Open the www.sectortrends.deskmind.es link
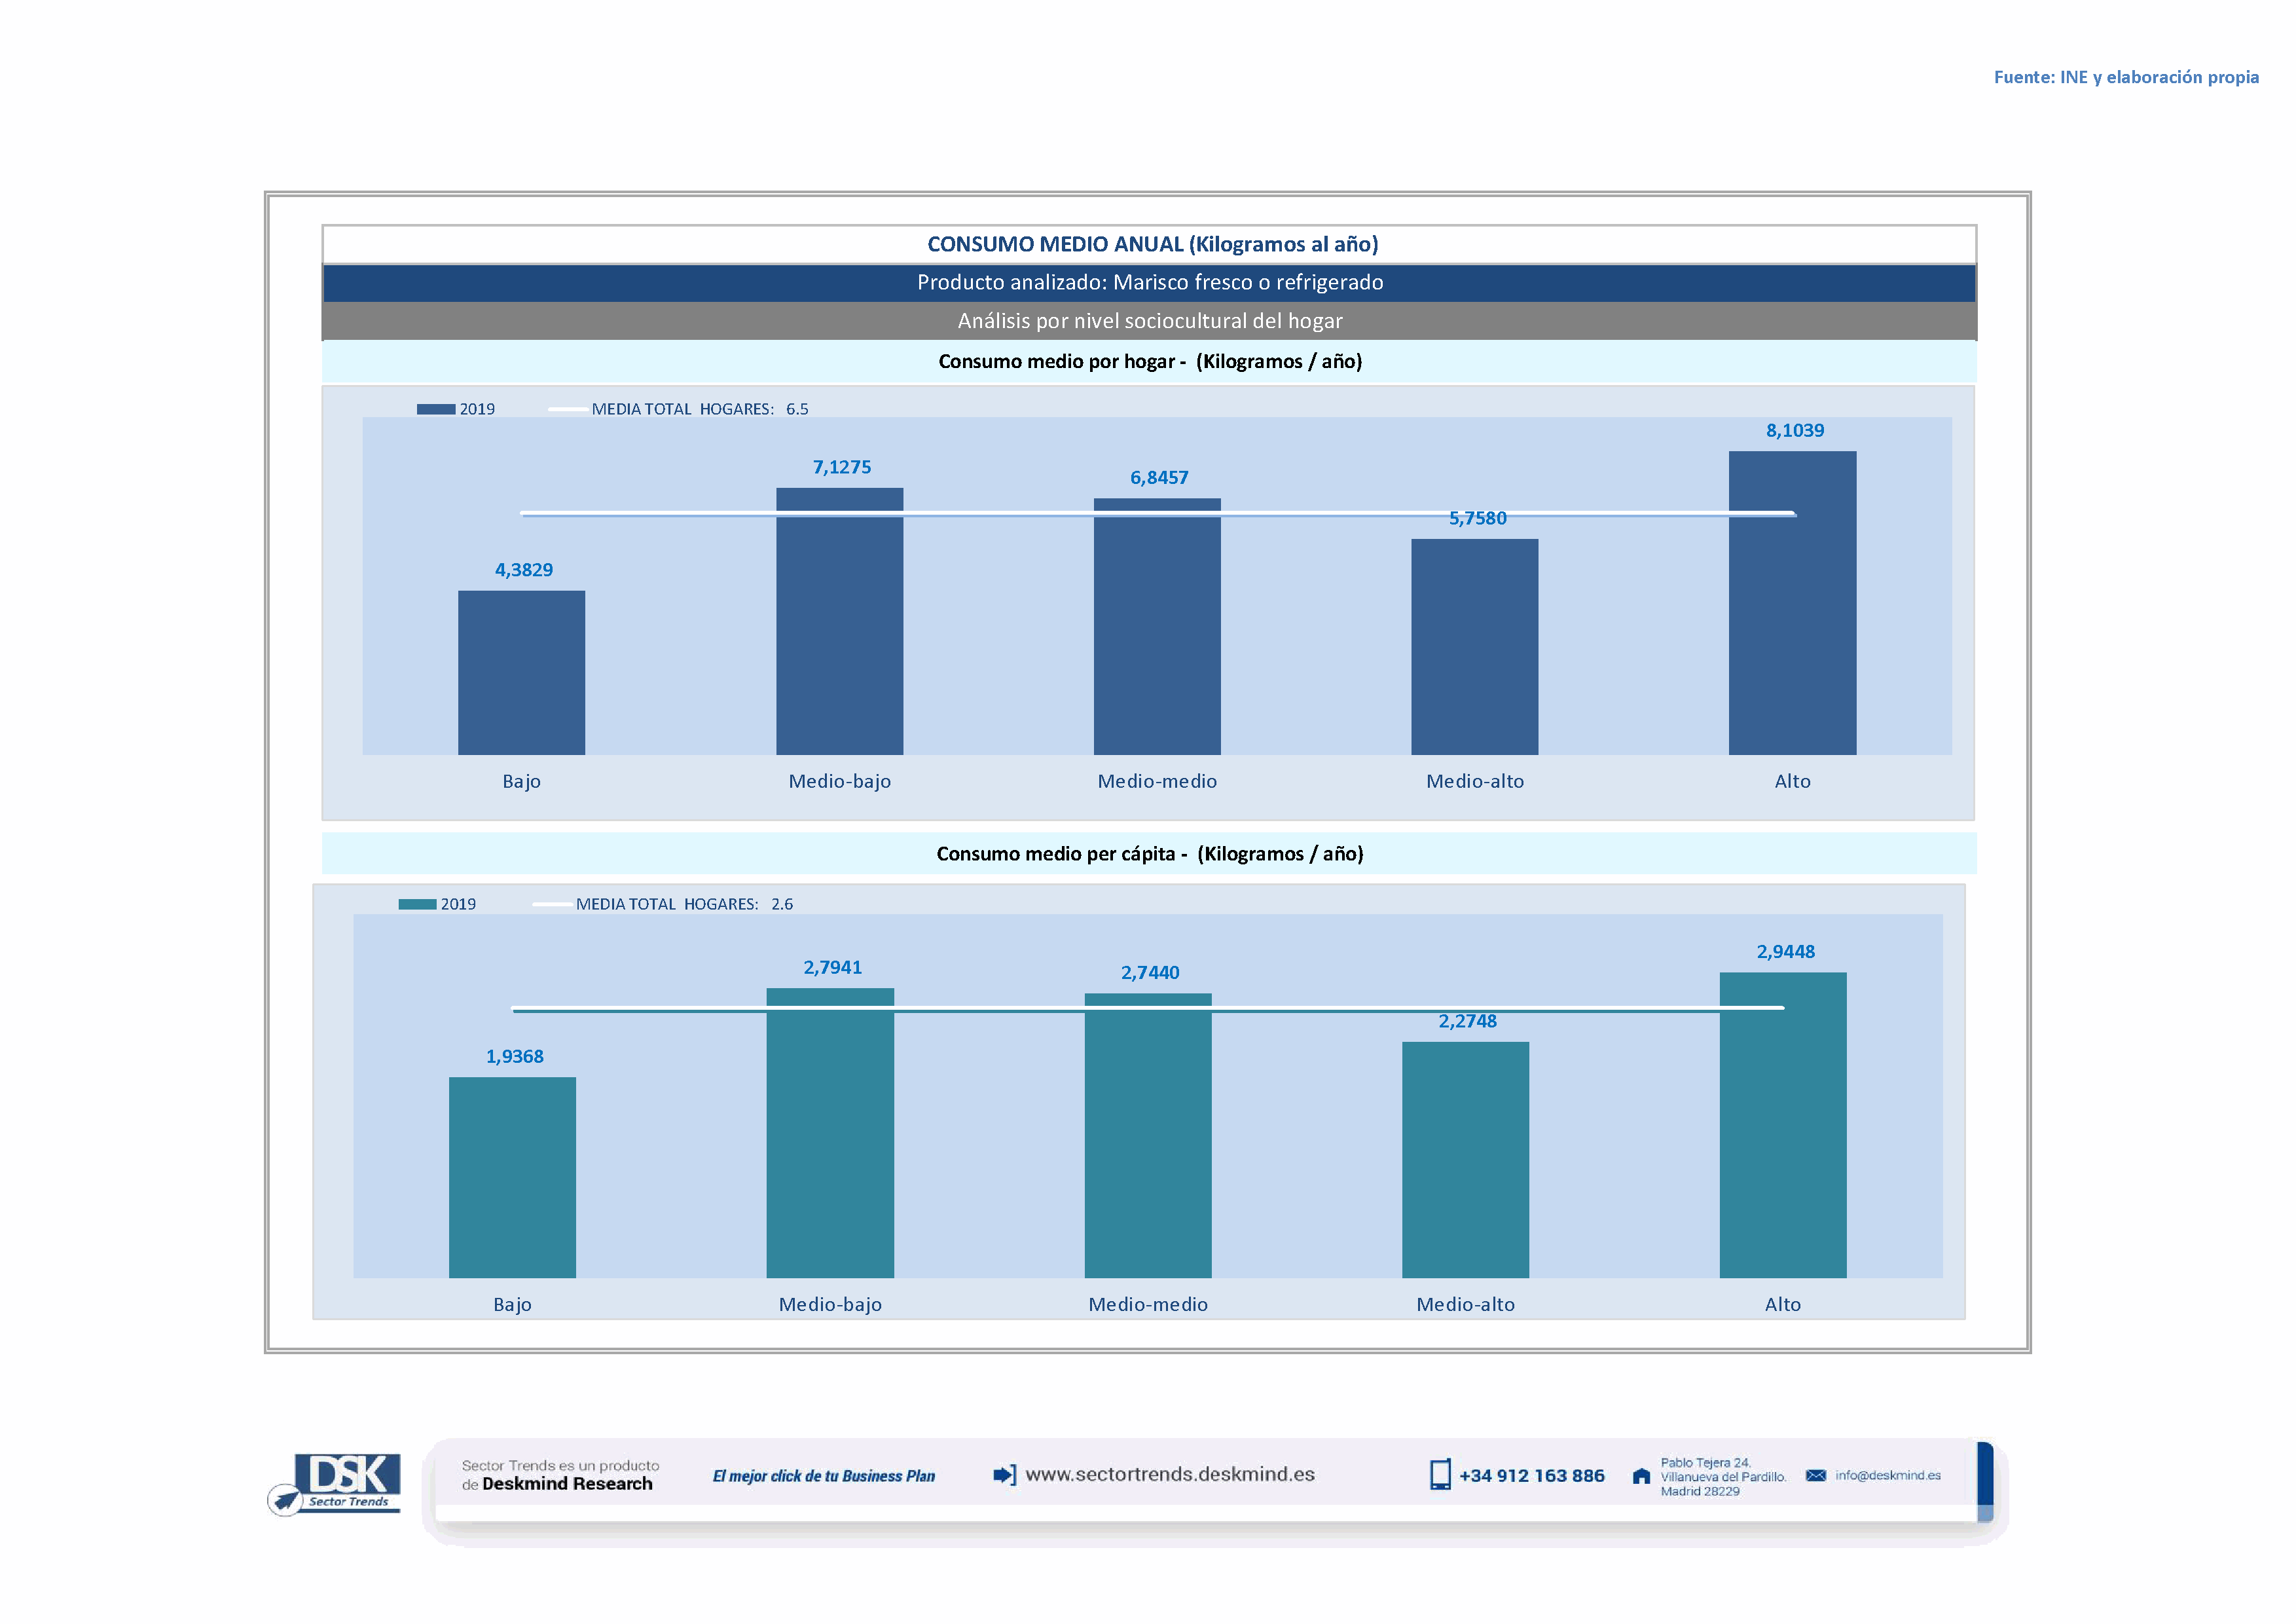Viewport: 2296px width, 1624px height. point(1170,1474)
